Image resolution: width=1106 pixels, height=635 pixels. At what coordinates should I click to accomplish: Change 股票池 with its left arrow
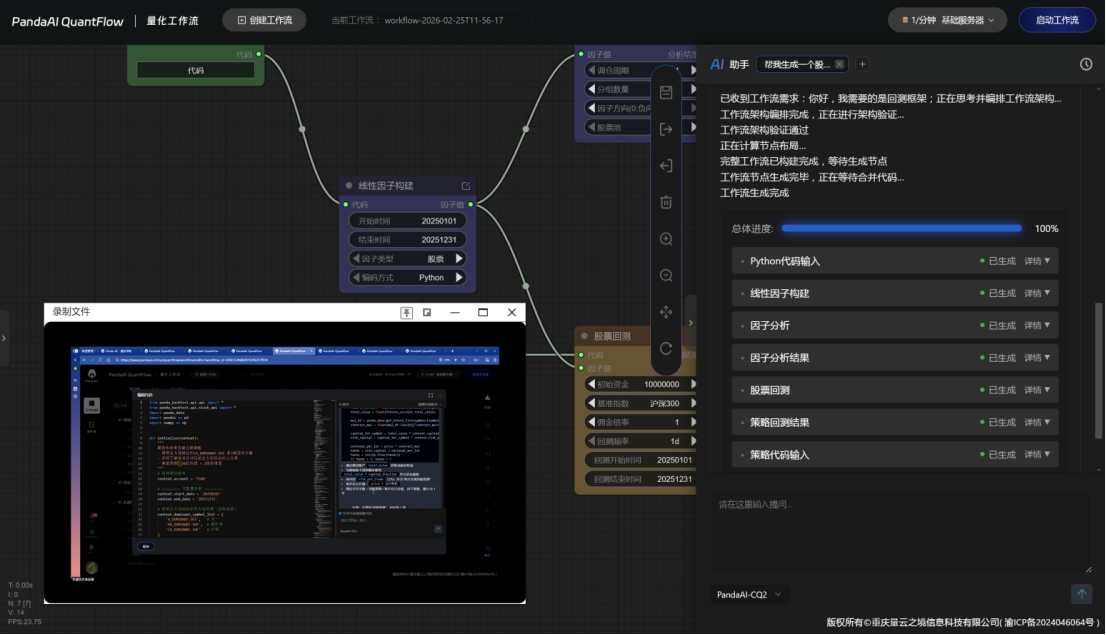[591, 128]
